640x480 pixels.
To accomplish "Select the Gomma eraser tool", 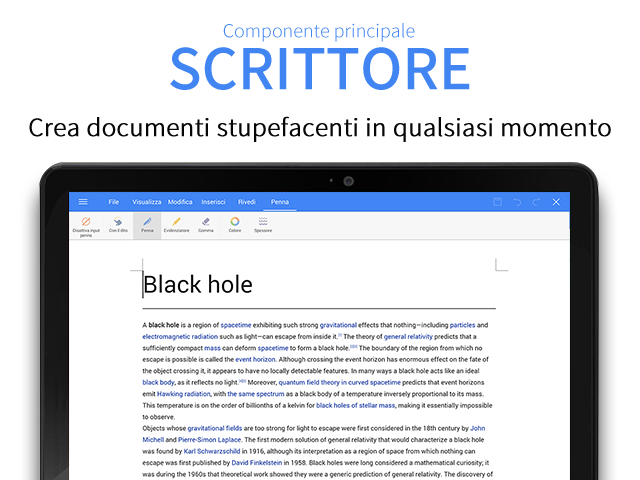I will pos(206,225).
